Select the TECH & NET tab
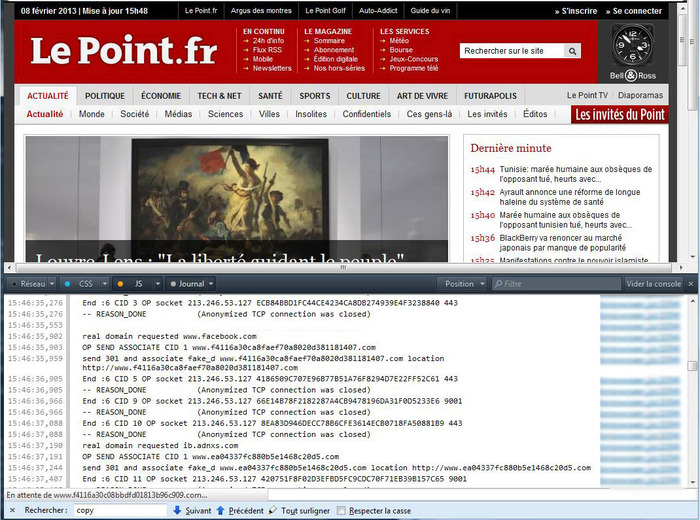700x520 pixels. pos(219,96)
